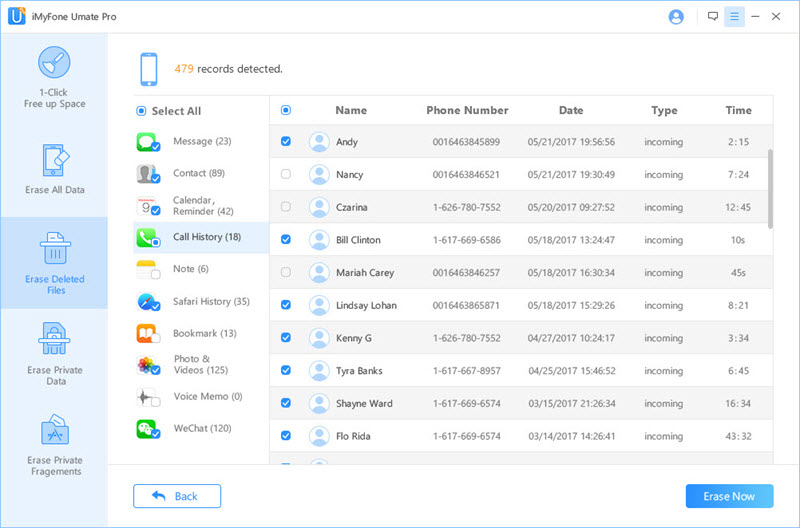This screenshot has height=528, width=800.
Task: Check the Nancy call record
Action: 286,174
